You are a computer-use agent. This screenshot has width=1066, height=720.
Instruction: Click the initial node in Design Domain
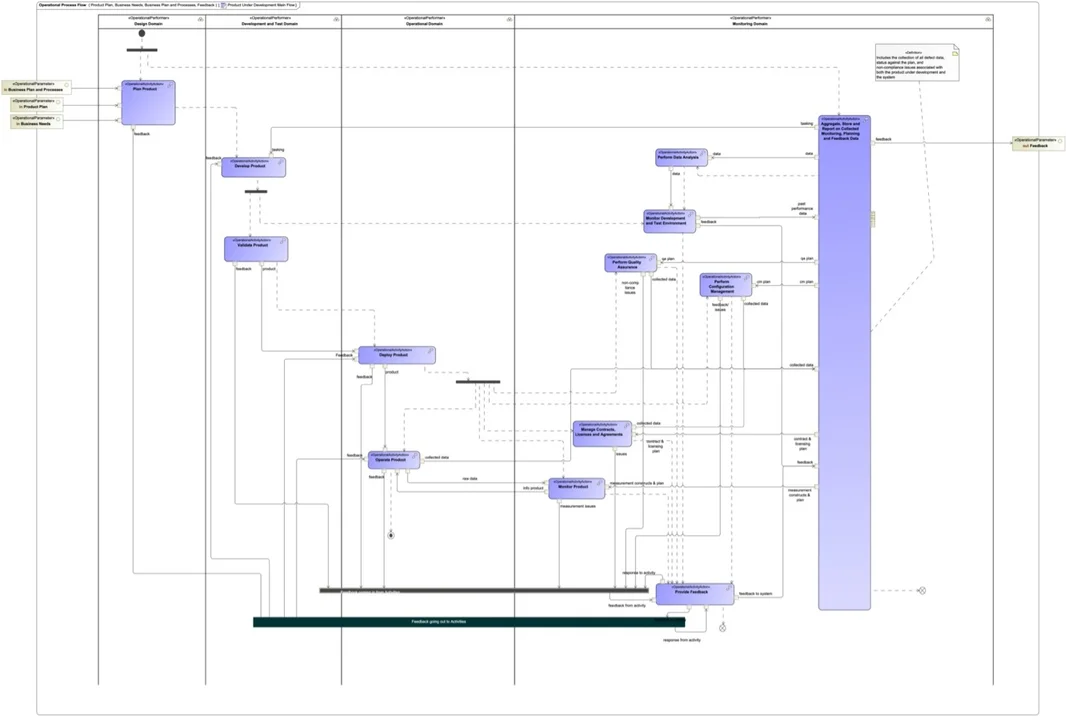click(142, 33)
